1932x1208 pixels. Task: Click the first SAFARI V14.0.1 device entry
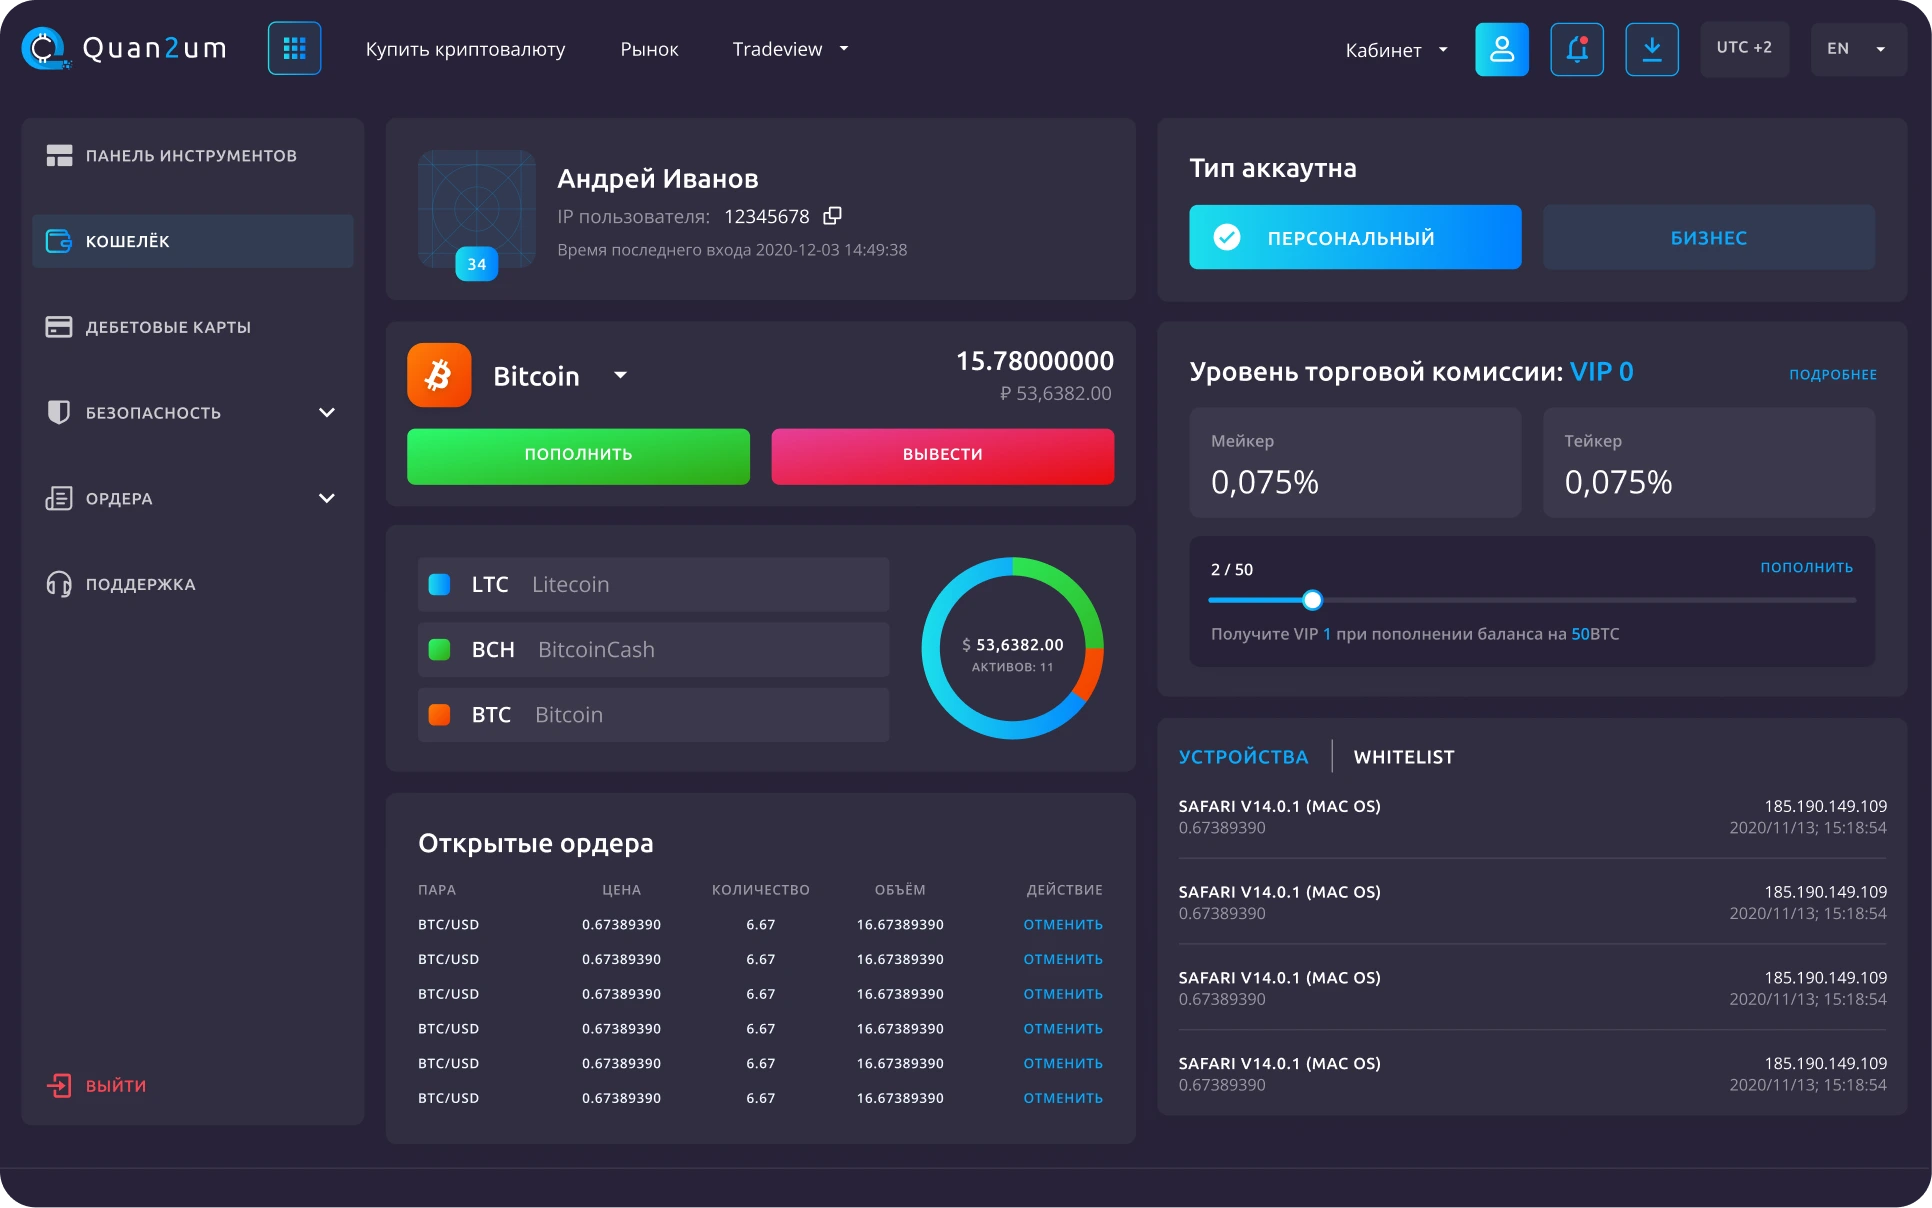[x=1532, y=817]
